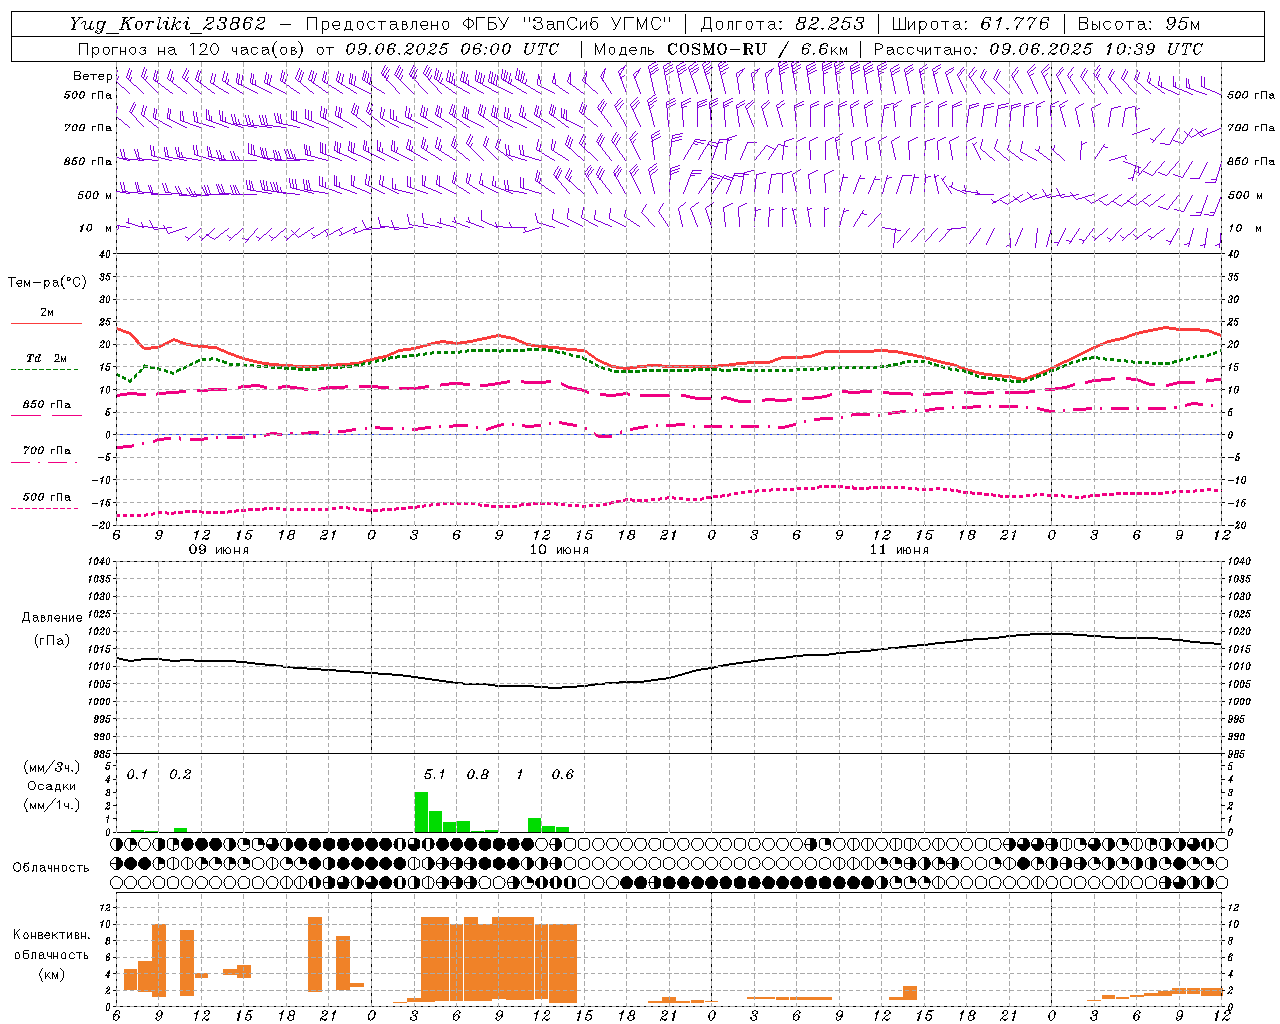
Task: Click the 5.1 precipitation total value
Action: pos(434,774)
